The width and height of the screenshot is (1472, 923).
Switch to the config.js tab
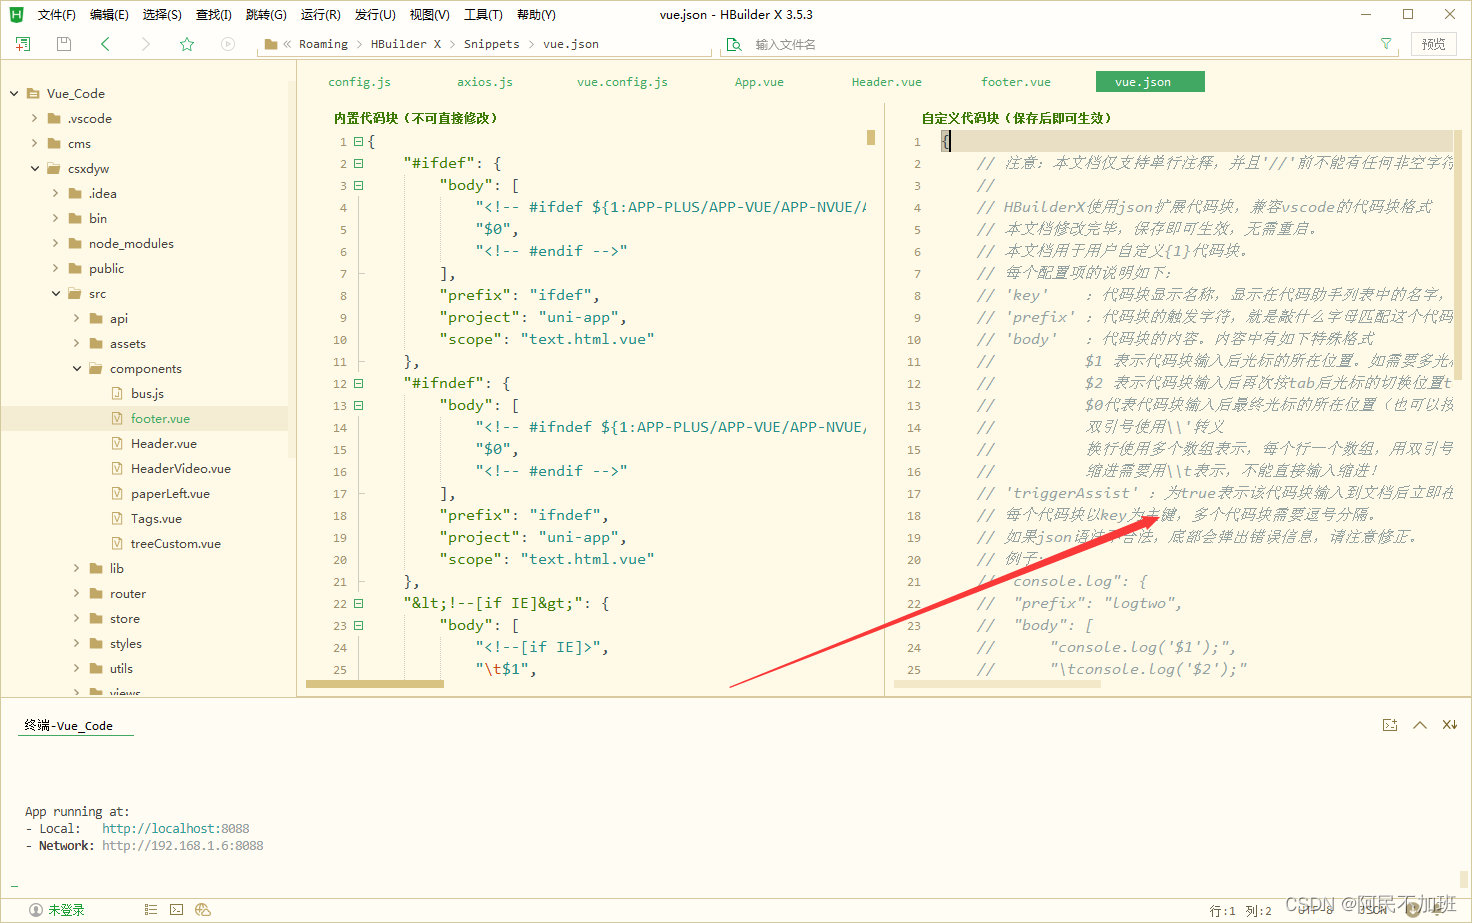(x=360, y=82)
